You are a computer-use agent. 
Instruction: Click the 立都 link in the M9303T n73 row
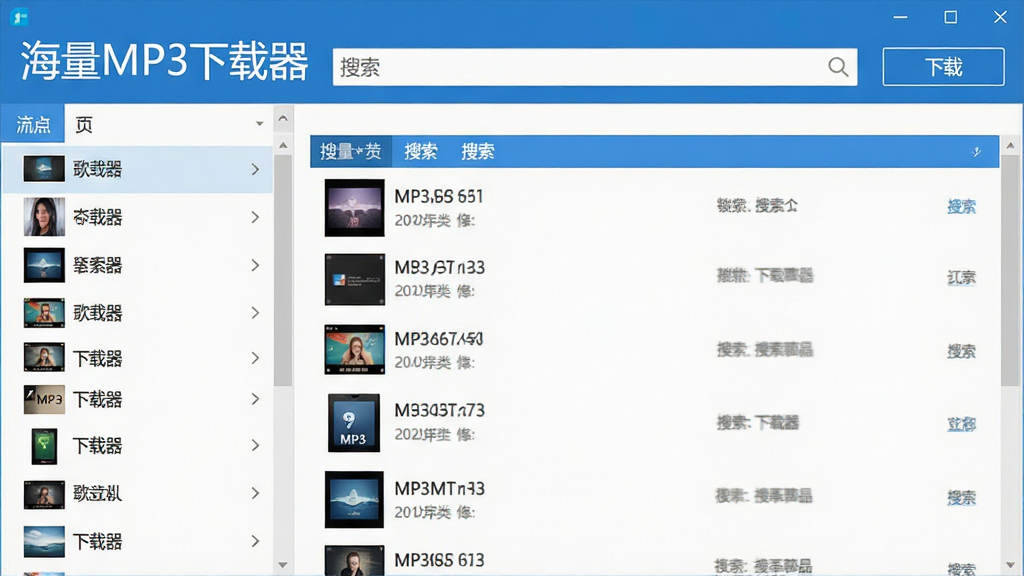961,424
